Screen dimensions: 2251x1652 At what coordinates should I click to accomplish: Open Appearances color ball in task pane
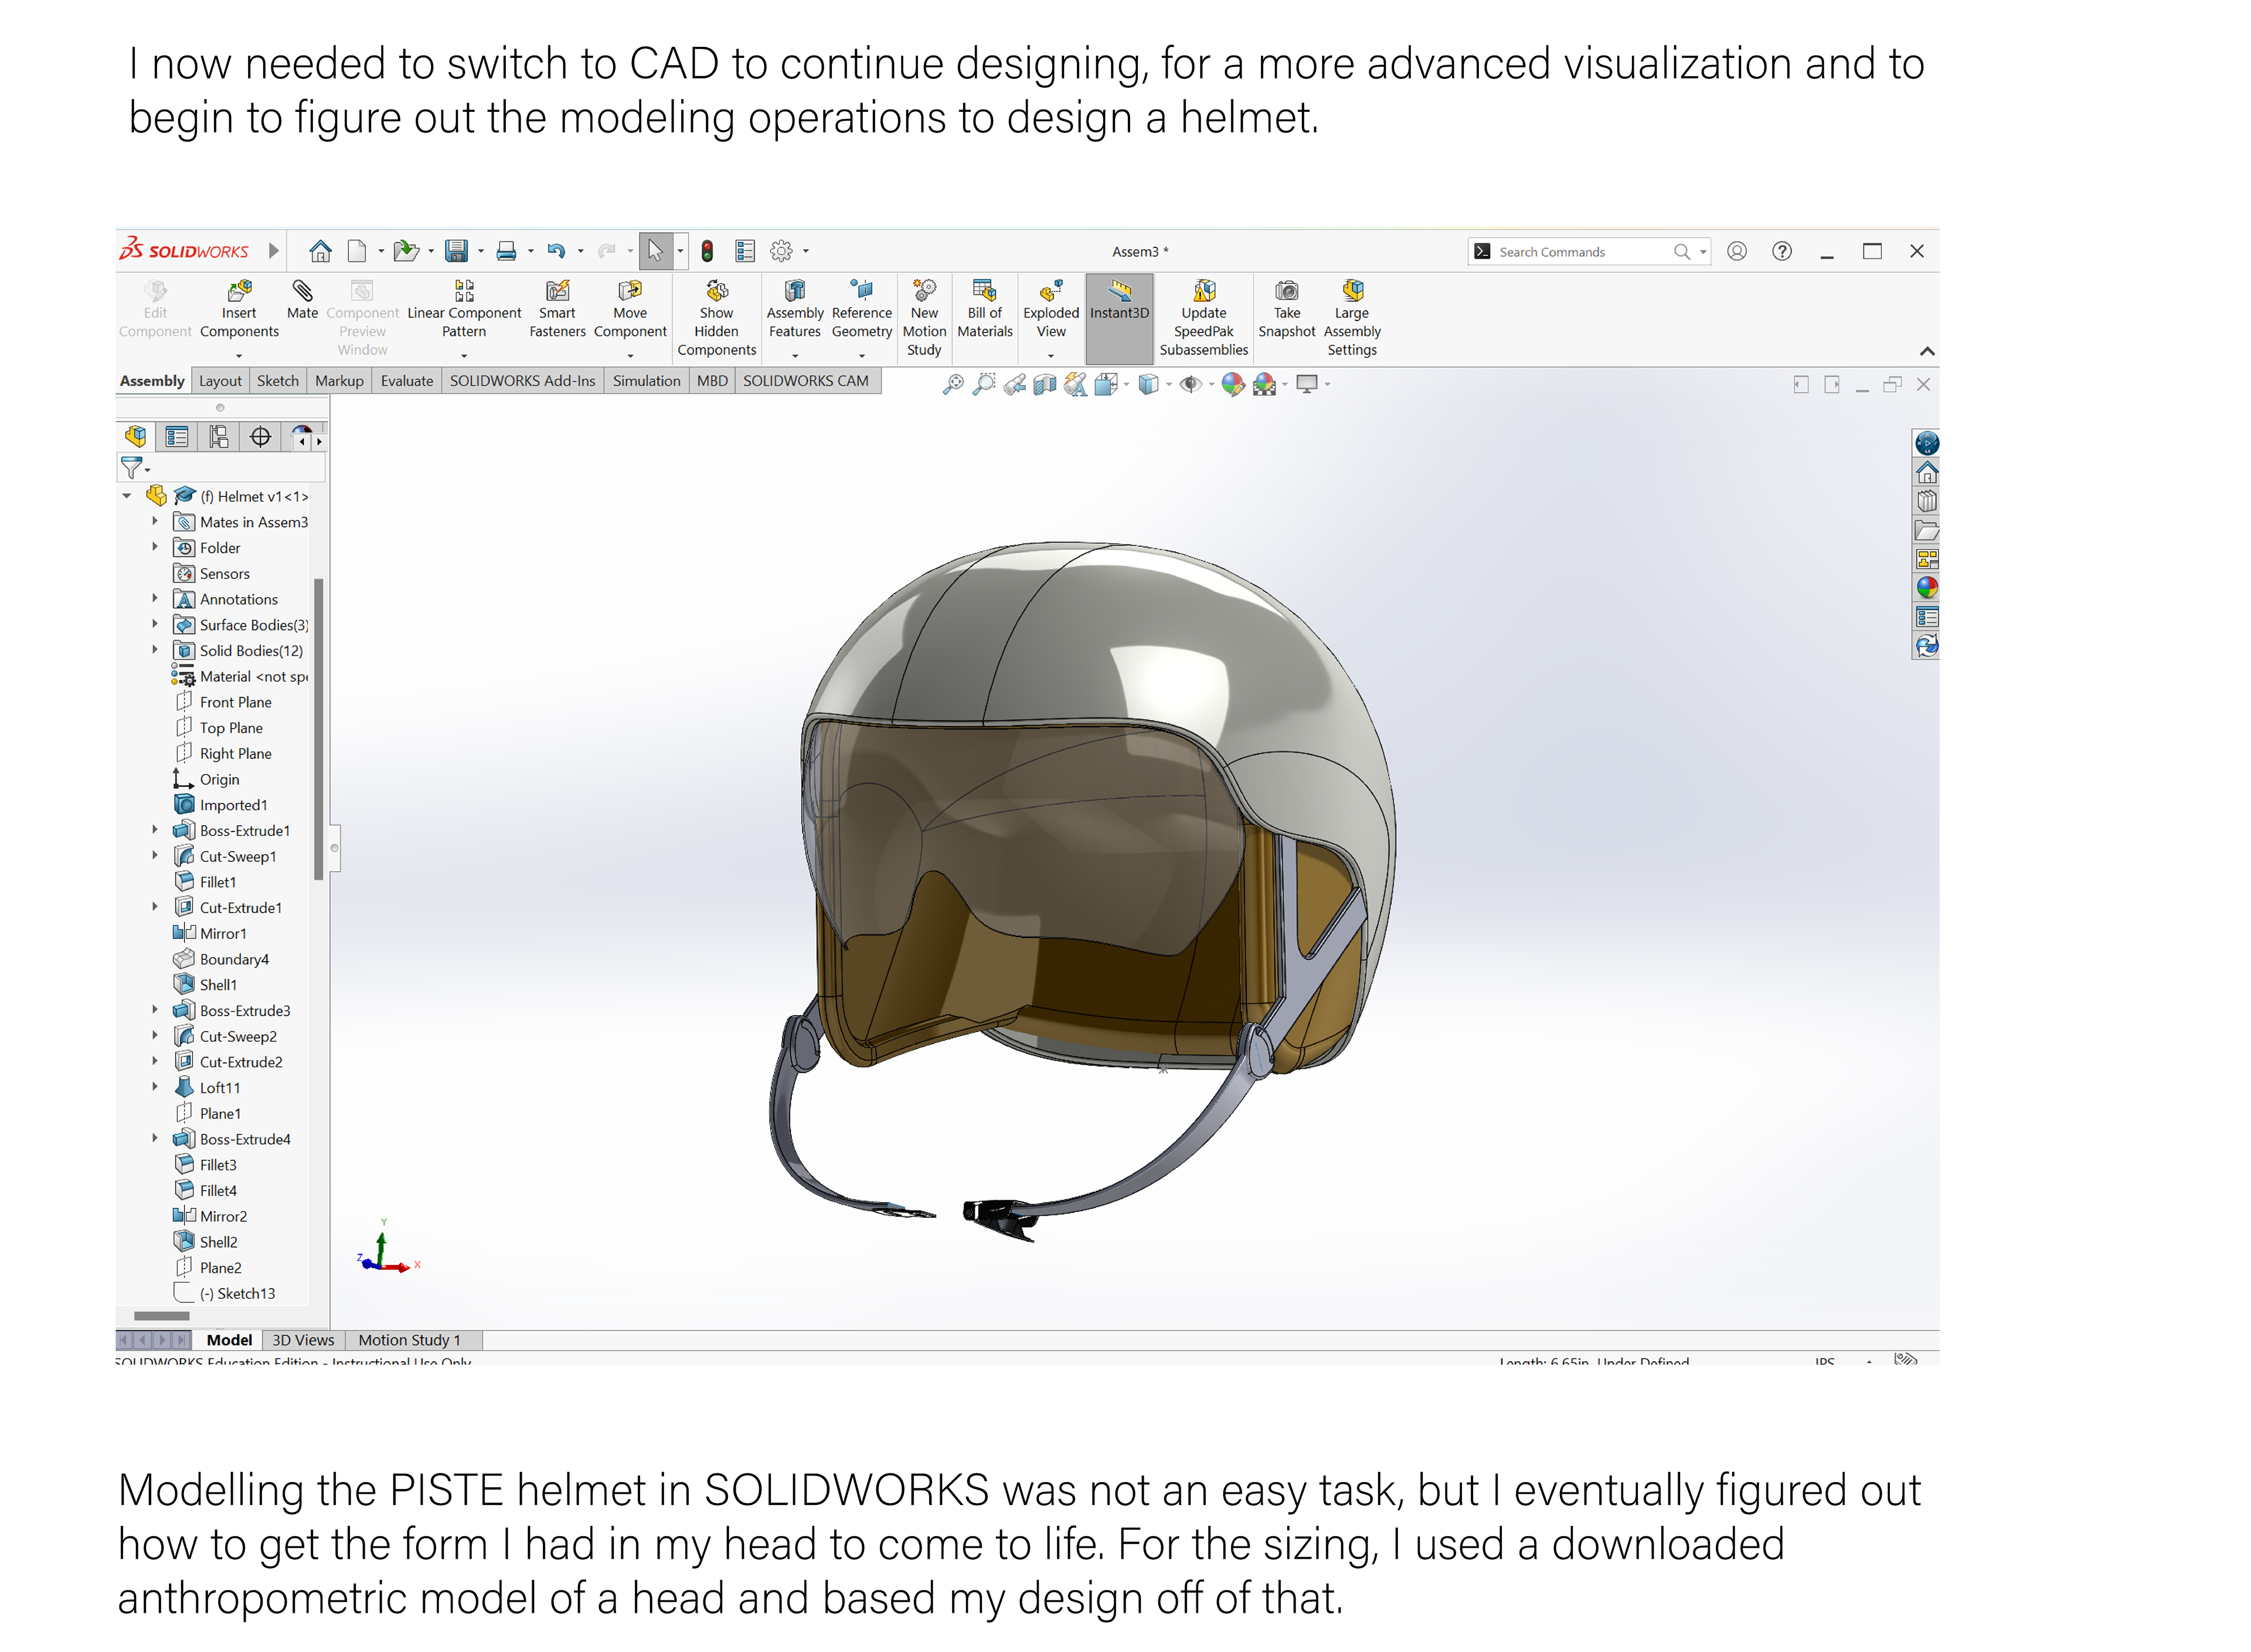coord(1926,588)
